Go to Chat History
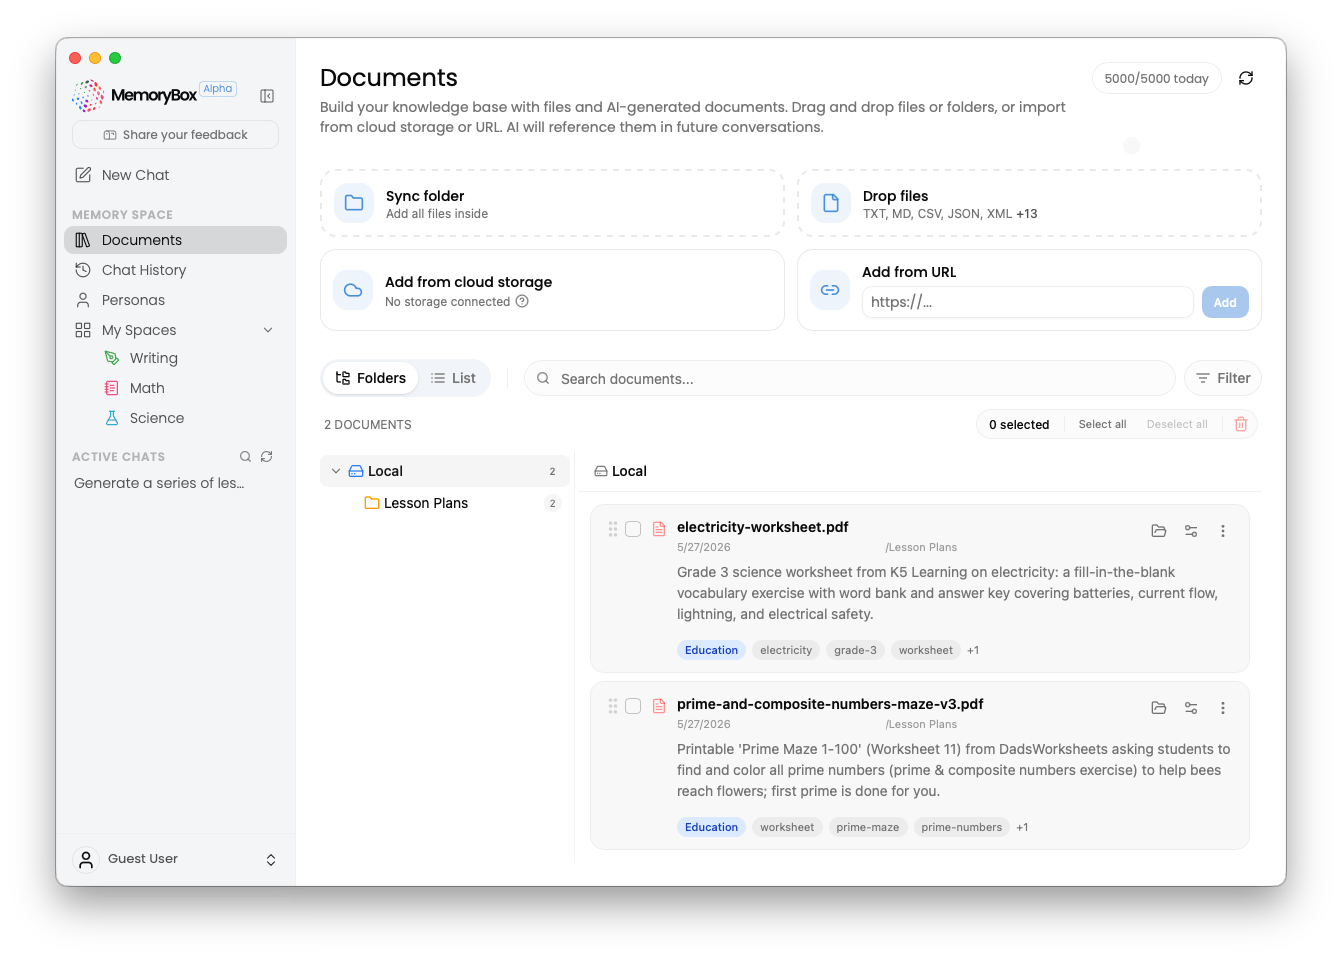This screenshot has height=960, width=1342. pyautogui.click(x=144, y=270)
